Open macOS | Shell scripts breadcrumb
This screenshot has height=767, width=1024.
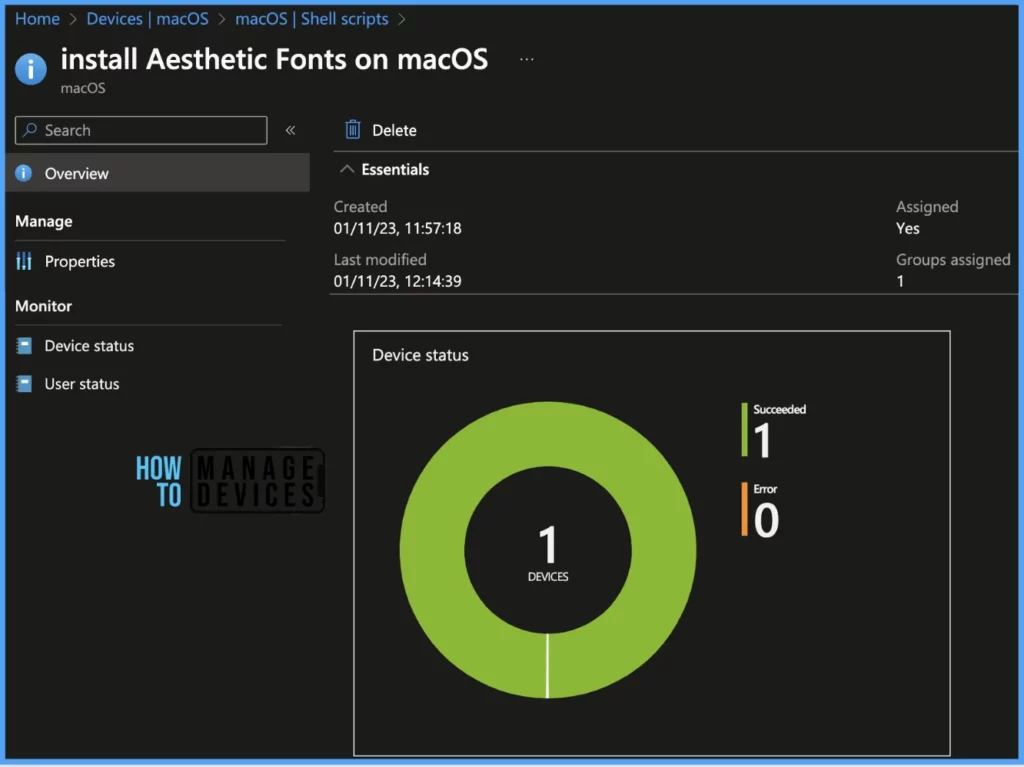[311, 19]
